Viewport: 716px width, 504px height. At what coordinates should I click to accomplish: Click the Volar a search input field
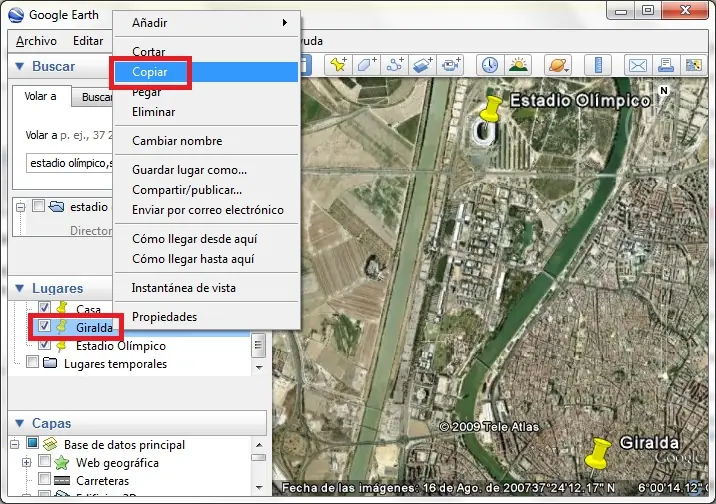[69, 163]
